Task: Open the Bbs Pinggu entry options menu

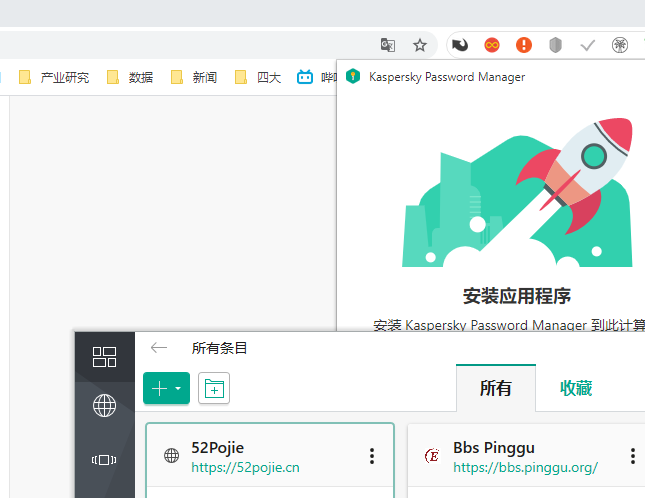Action: pos(633,456)
